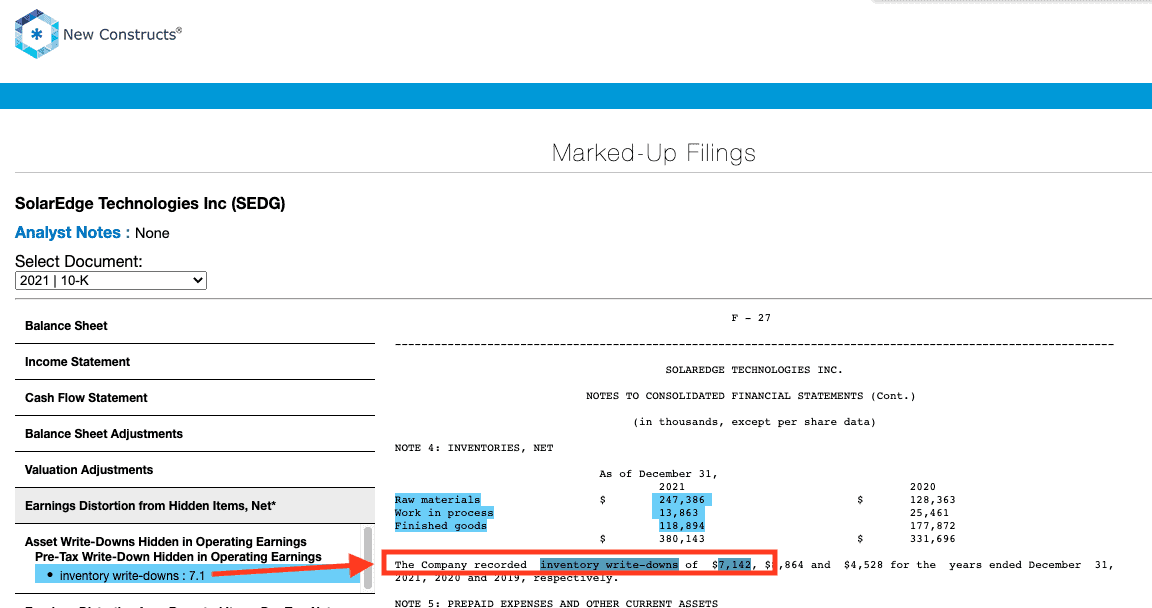Click the 'in thousands, except per share data' line
The height and width of the screenshot is (608, 1152).
(x=755, y=422)
